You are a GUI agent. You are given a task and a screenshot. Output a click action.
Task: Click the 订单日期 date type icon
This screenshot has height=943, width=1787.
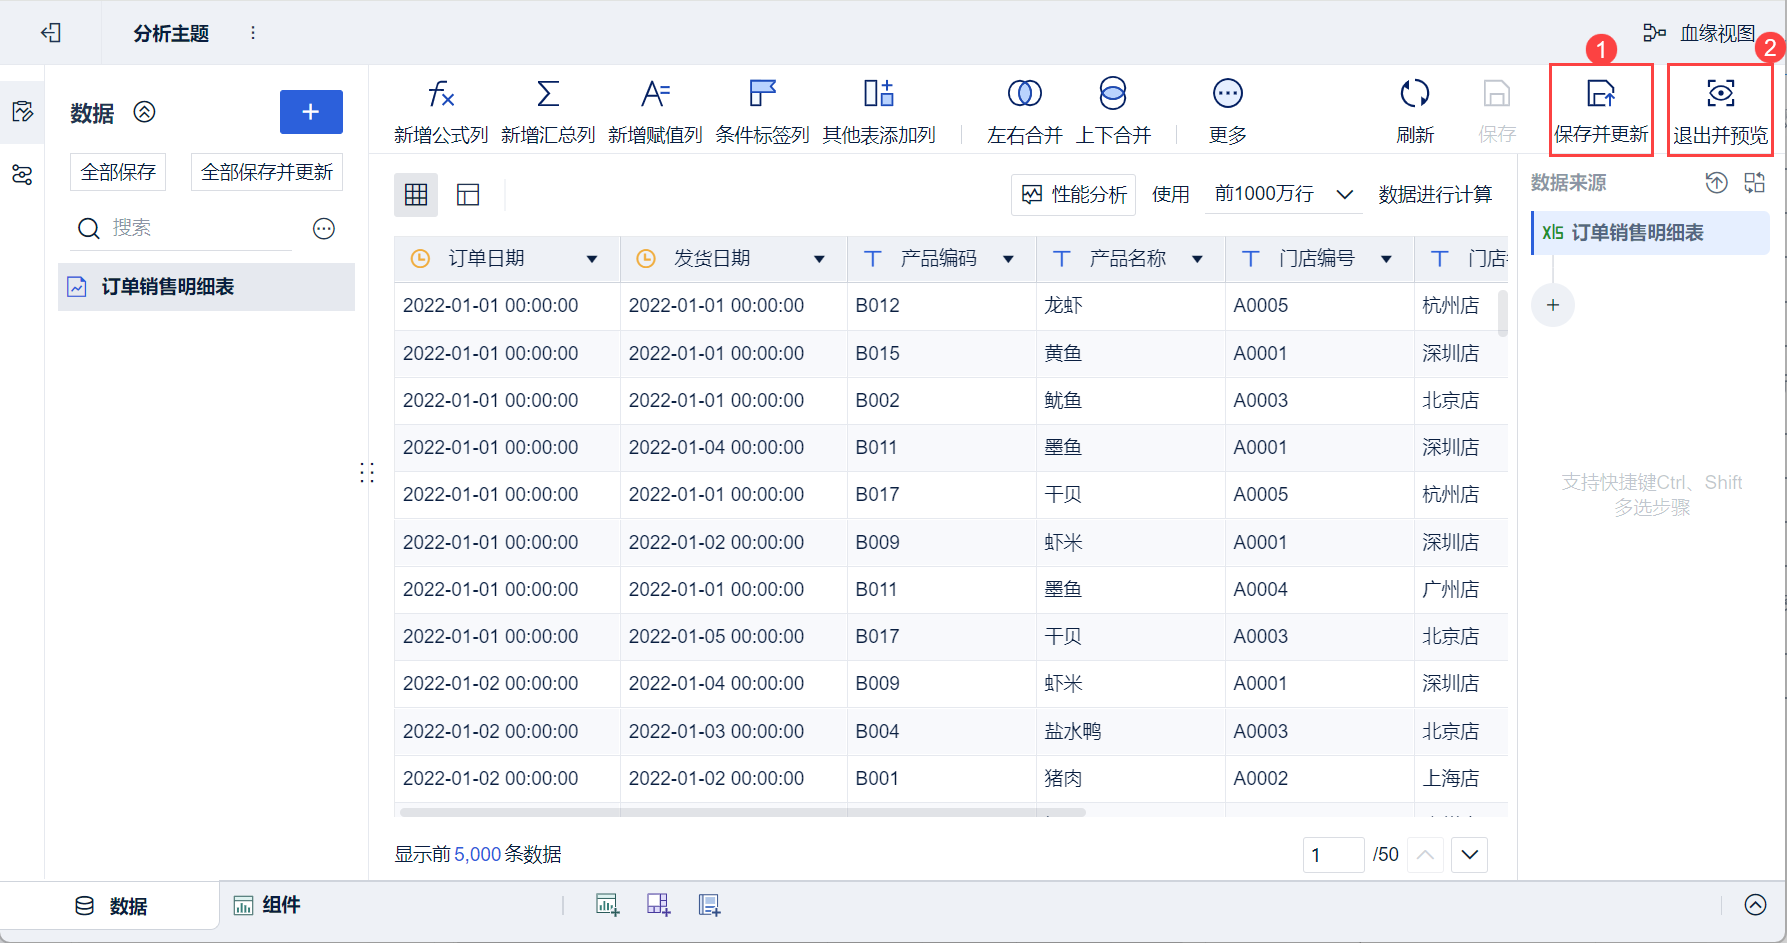421,259
